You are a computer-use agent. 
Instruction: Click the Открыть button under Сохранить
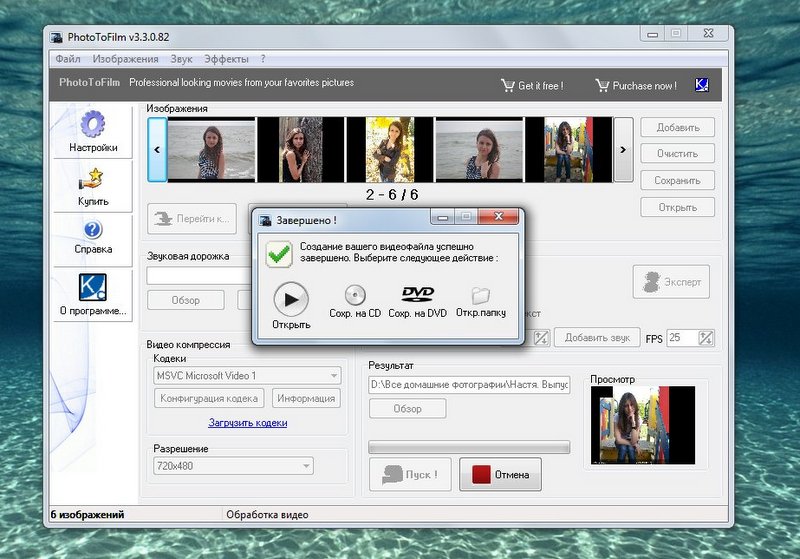click(x=678, y=208)
